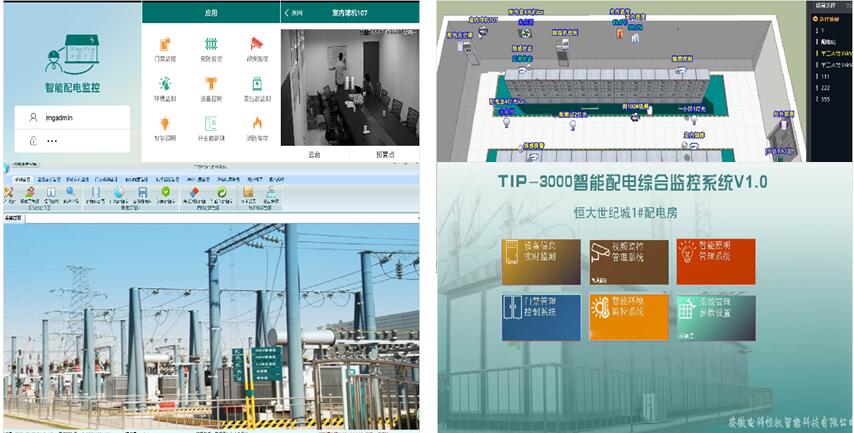Open the door access monitoring app icon
The image size is (854, 433).
165,44
